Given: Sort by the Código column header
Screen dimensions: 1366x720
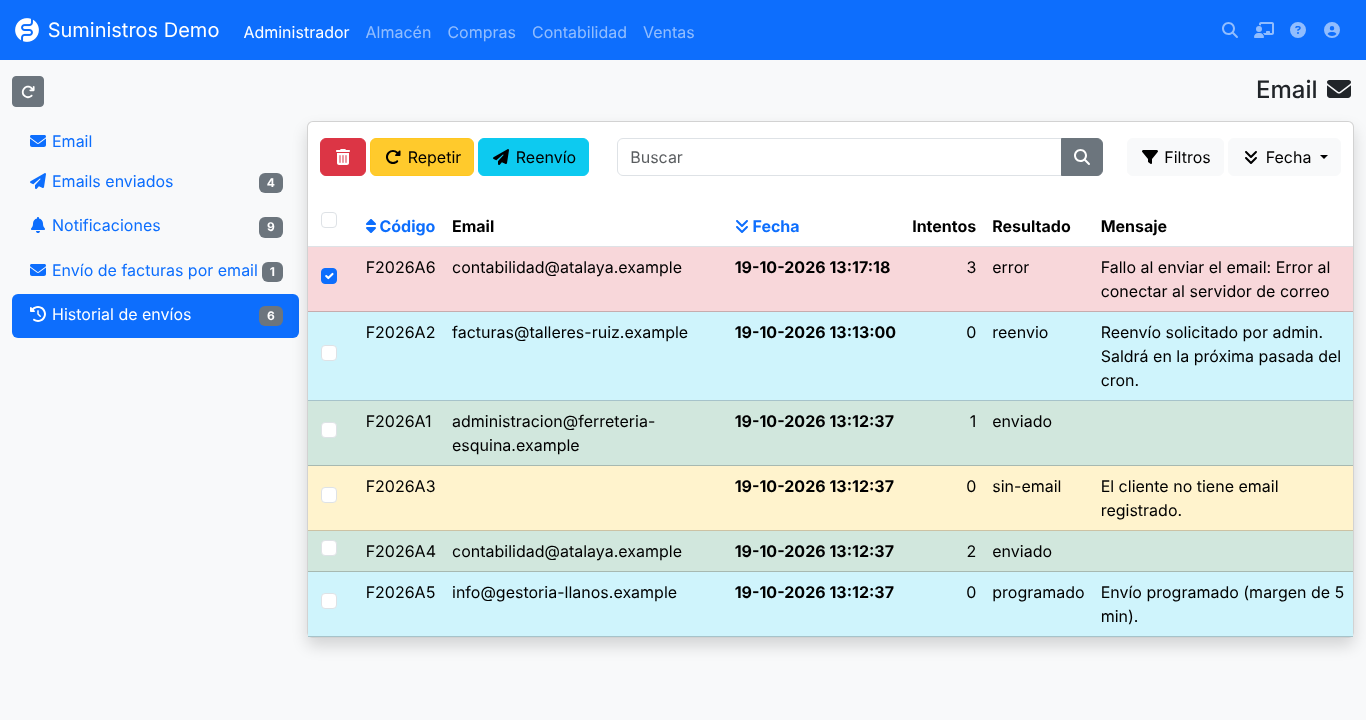Looking at the screenshot, I should pyautogui.click(x=400, y=226).
